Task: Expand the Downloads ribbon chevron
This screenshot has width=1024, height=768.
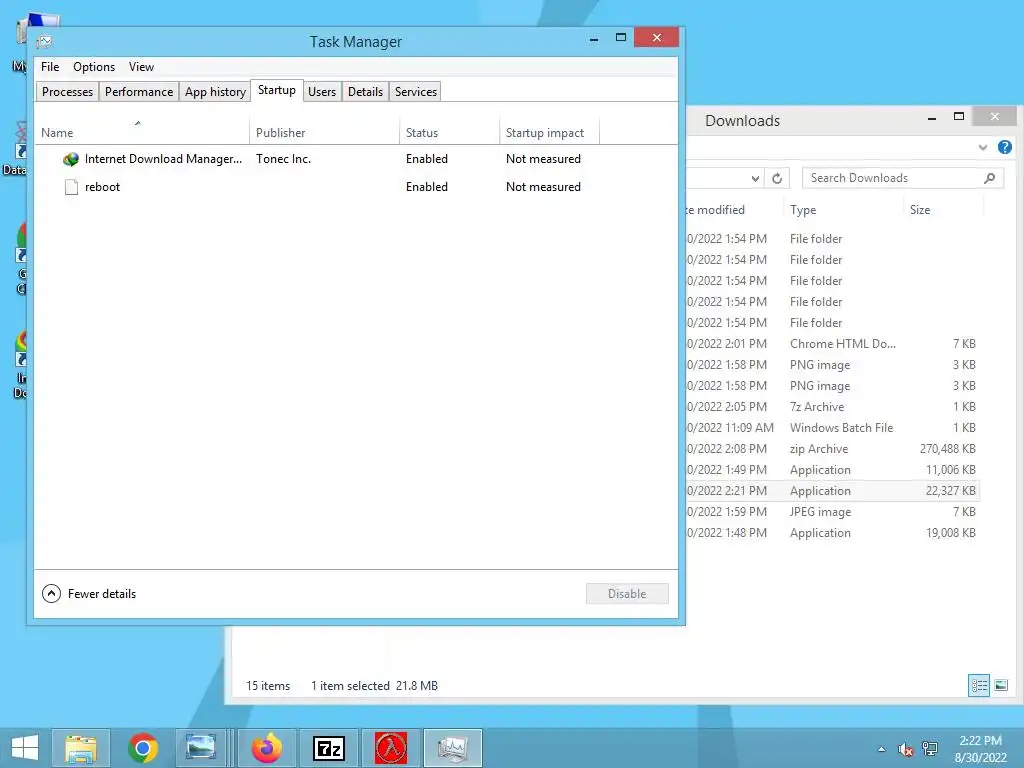Action: (x=983, y=148)
